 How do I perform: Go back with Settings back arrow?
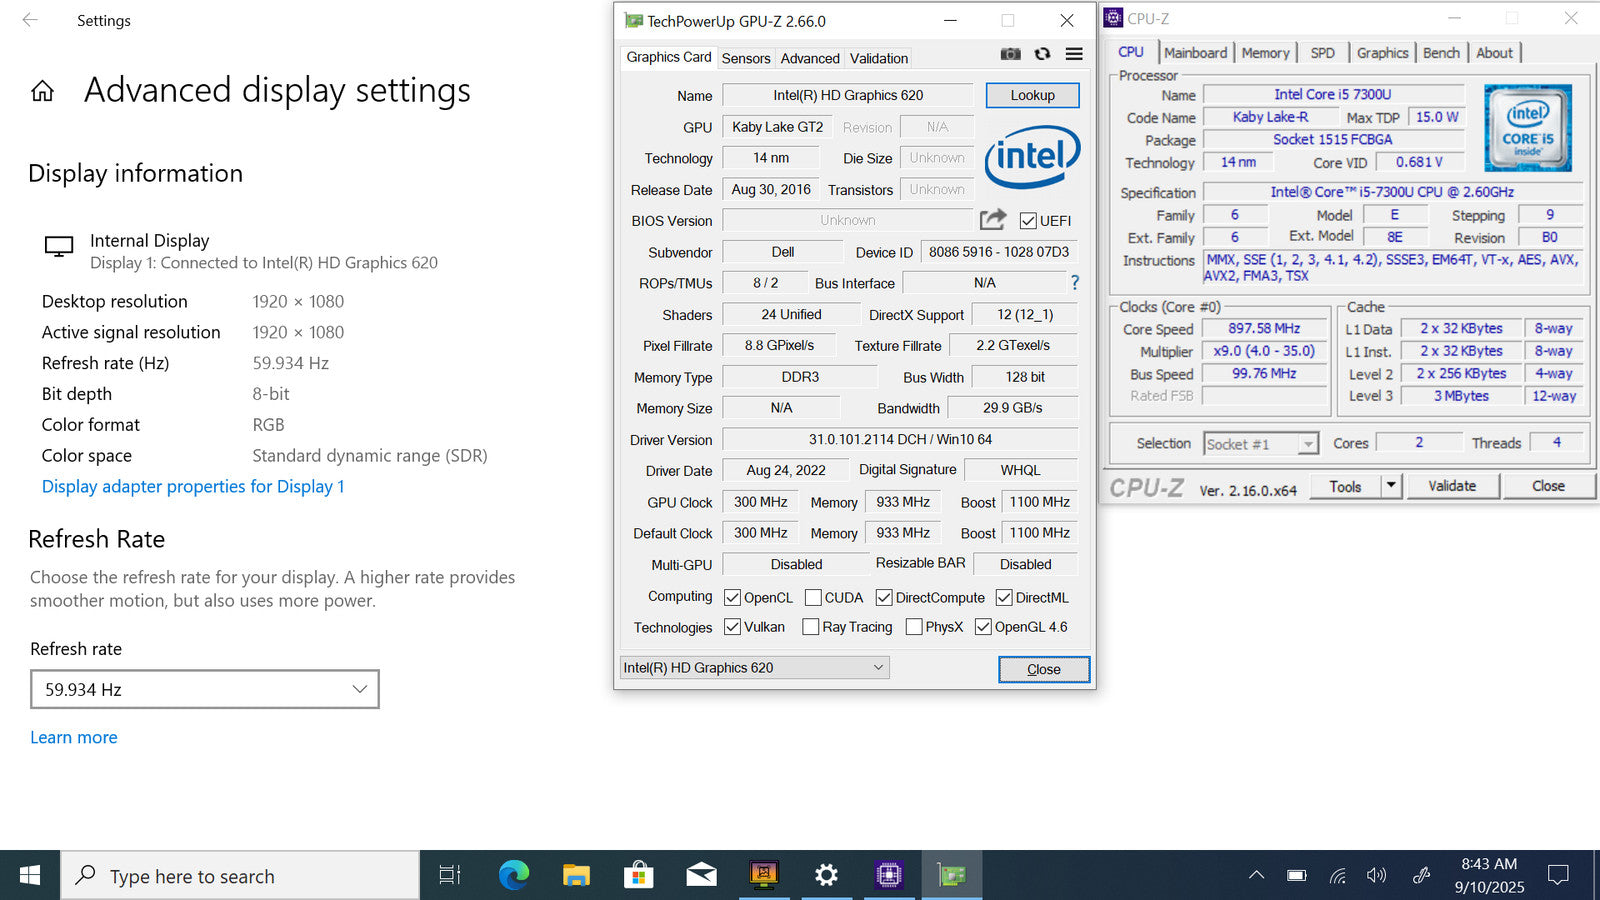30,20
